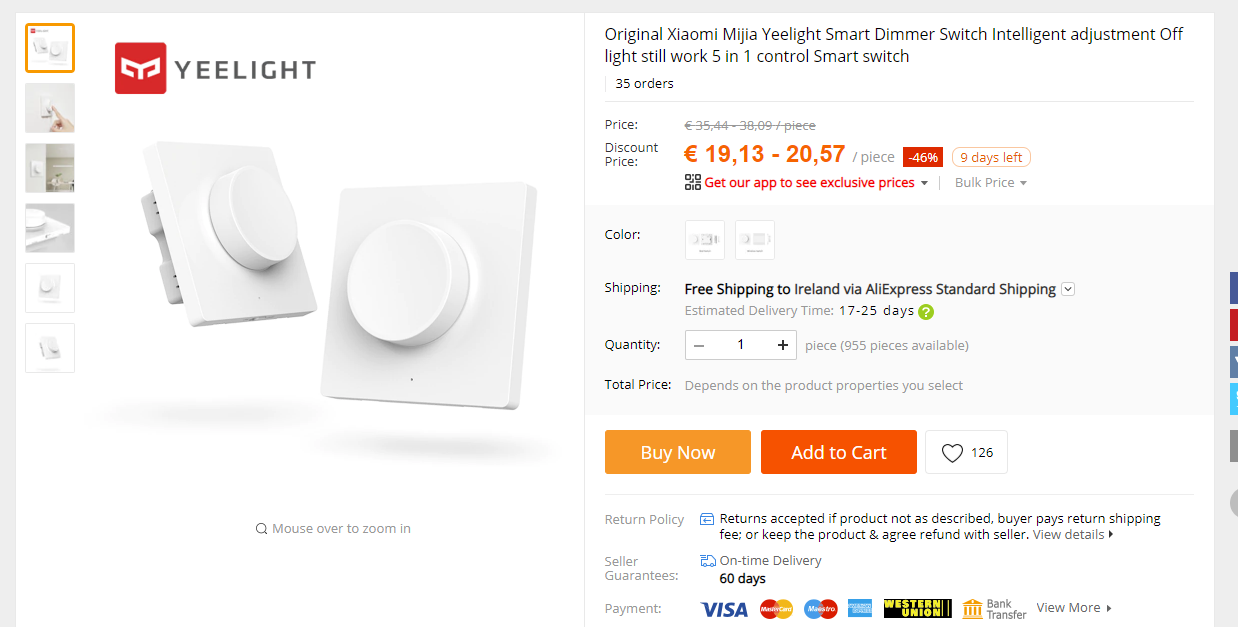Select the second product thumbnail image
This screenshot has width=1238, height=627.
click(x=50, y=108)
